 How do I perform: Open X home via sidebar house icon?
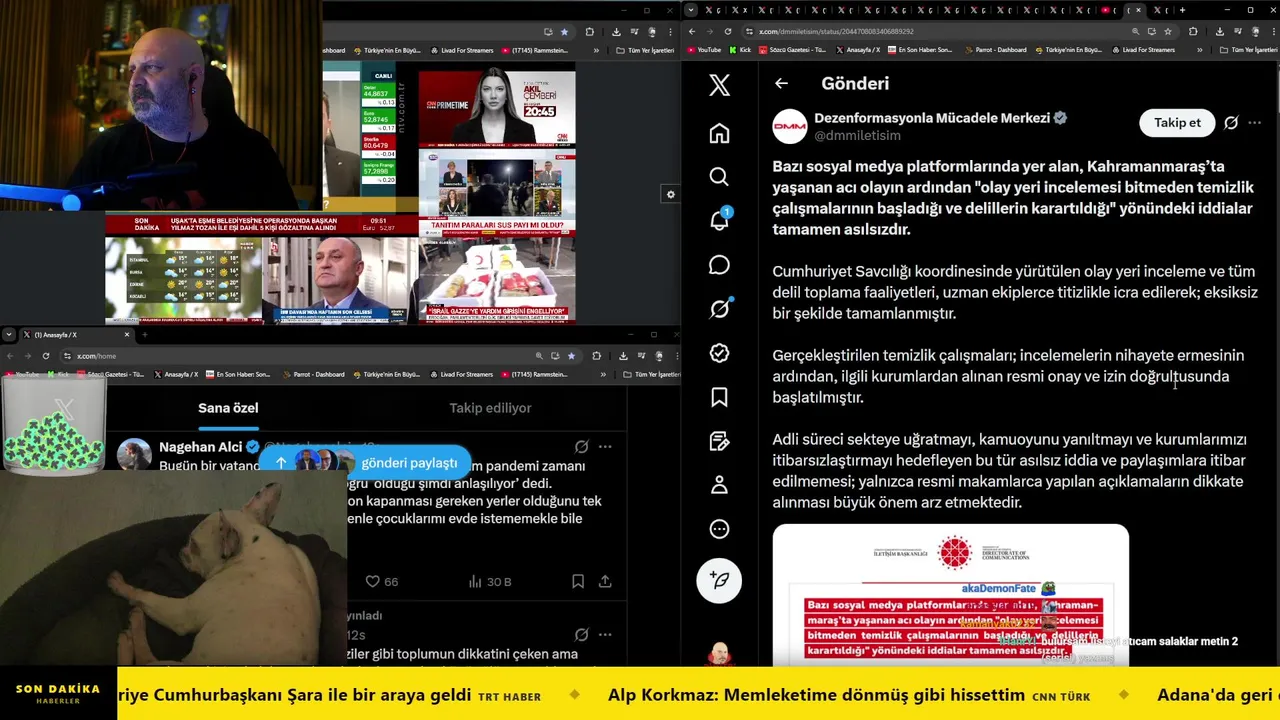(x=719, y=133)
